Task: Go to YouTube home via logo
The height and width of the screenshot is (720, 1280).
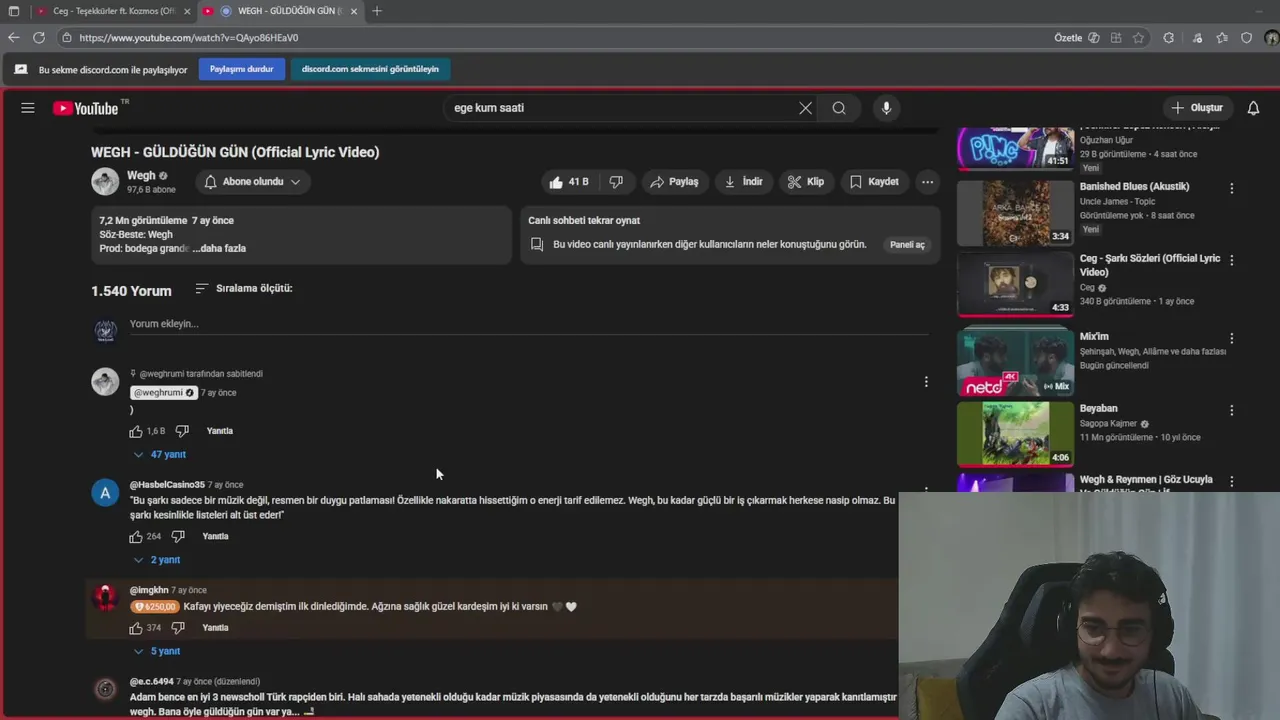Action: pos(86,108)
